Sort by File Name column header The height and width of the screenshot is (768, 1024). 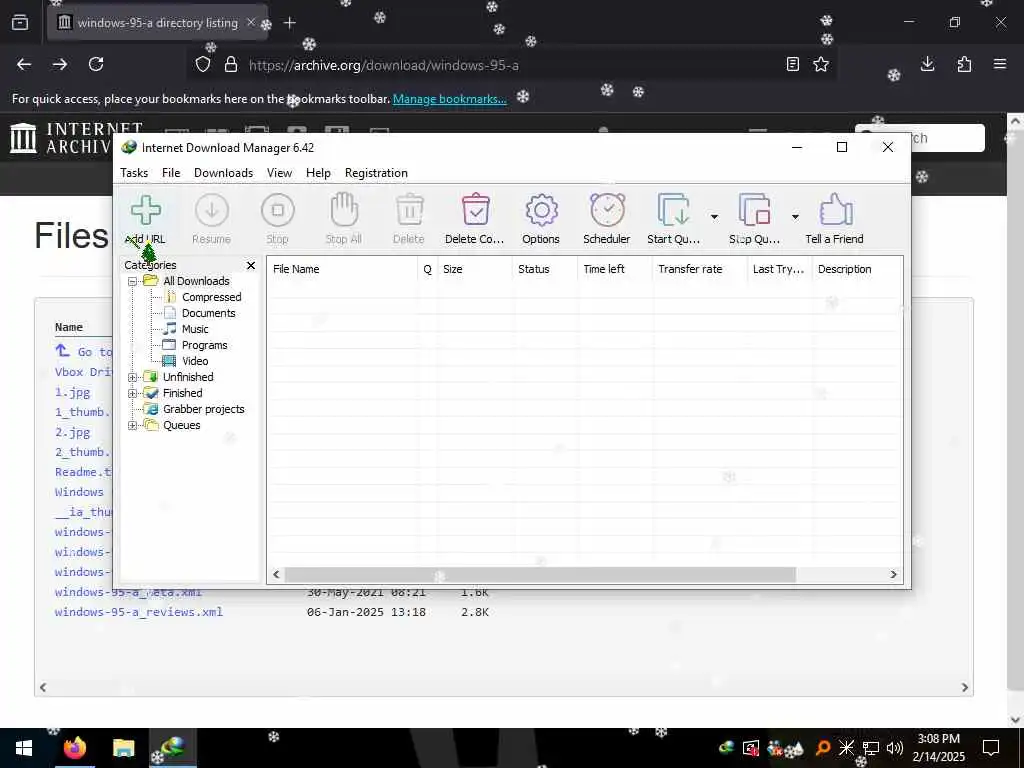(342, 269)
